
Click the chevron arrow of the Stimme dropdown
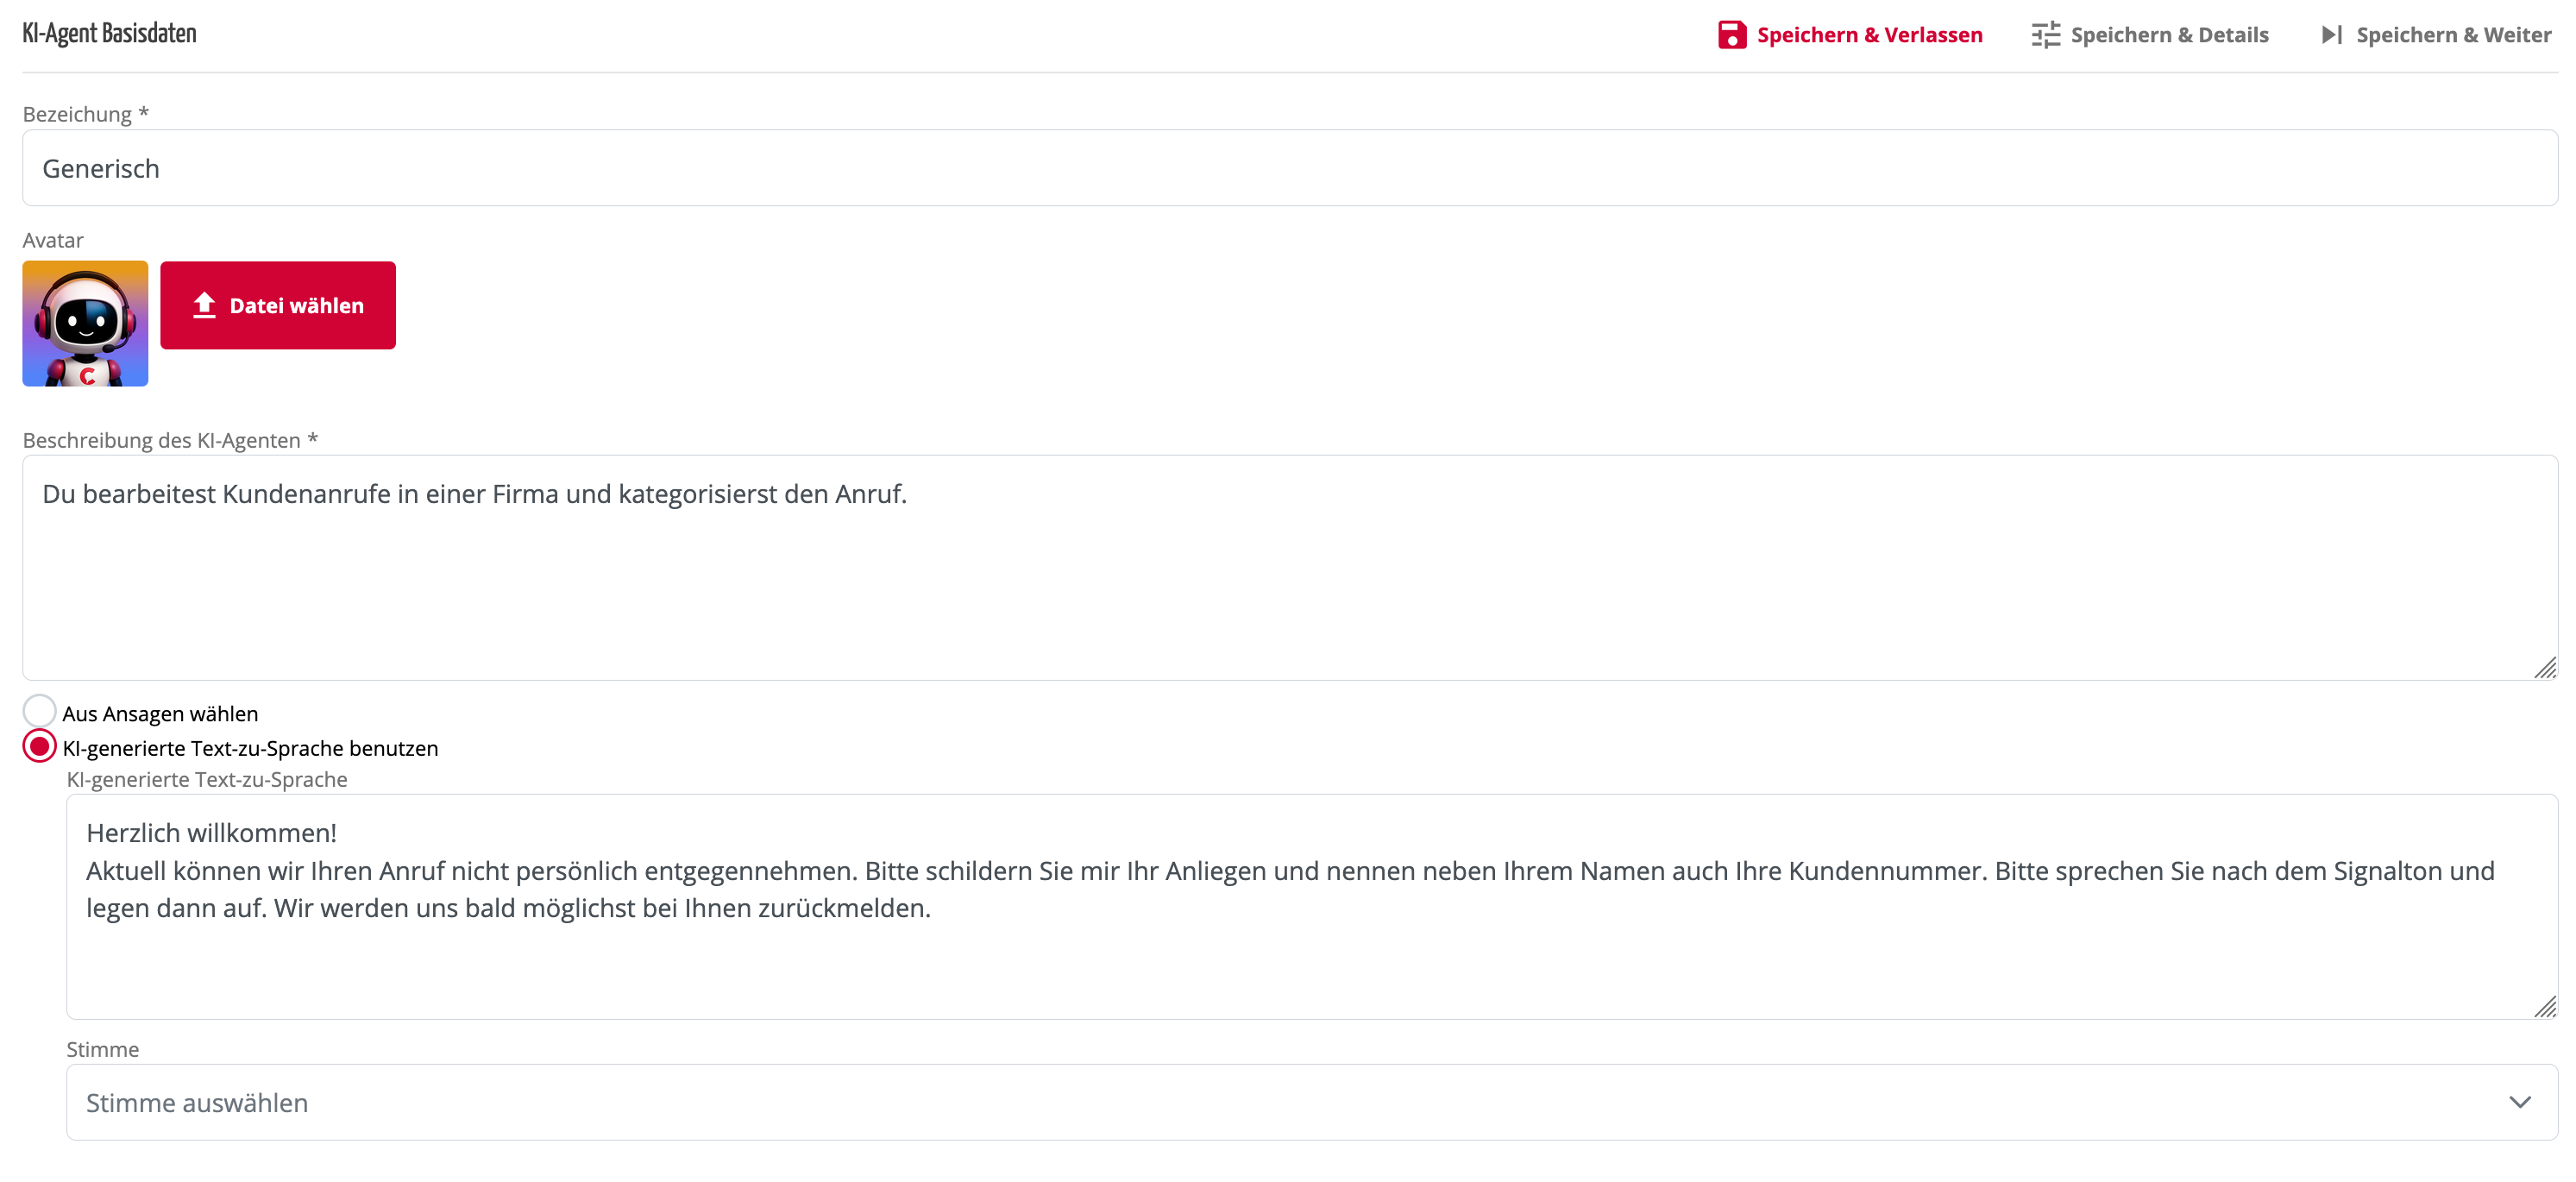[2519, 1102]
